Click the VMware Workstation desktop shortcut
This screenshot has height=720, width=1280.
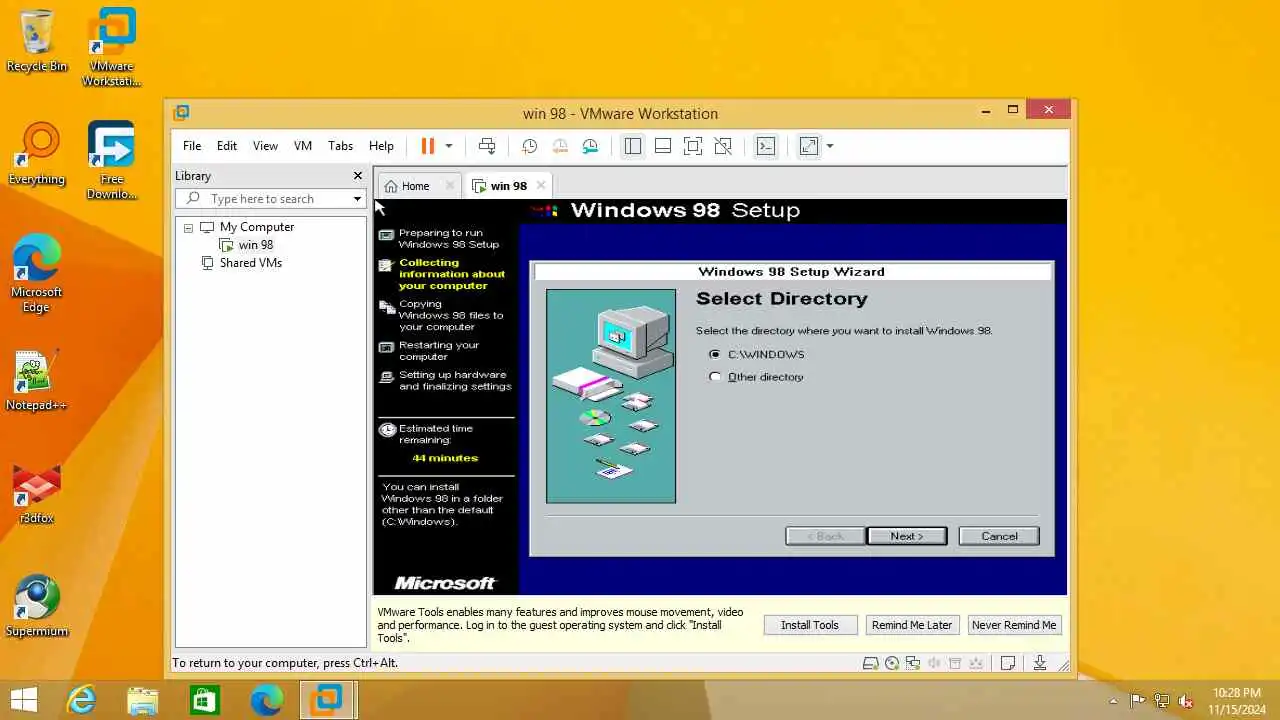click(111, 48)
